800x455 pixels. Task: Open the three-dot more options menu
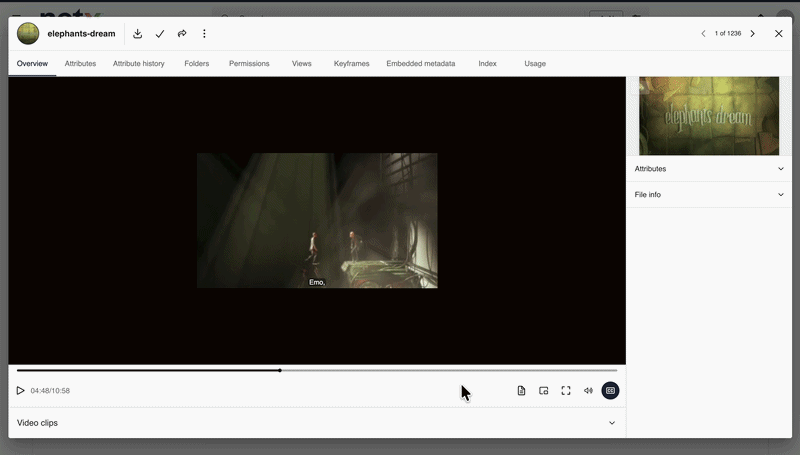(204, 34)
